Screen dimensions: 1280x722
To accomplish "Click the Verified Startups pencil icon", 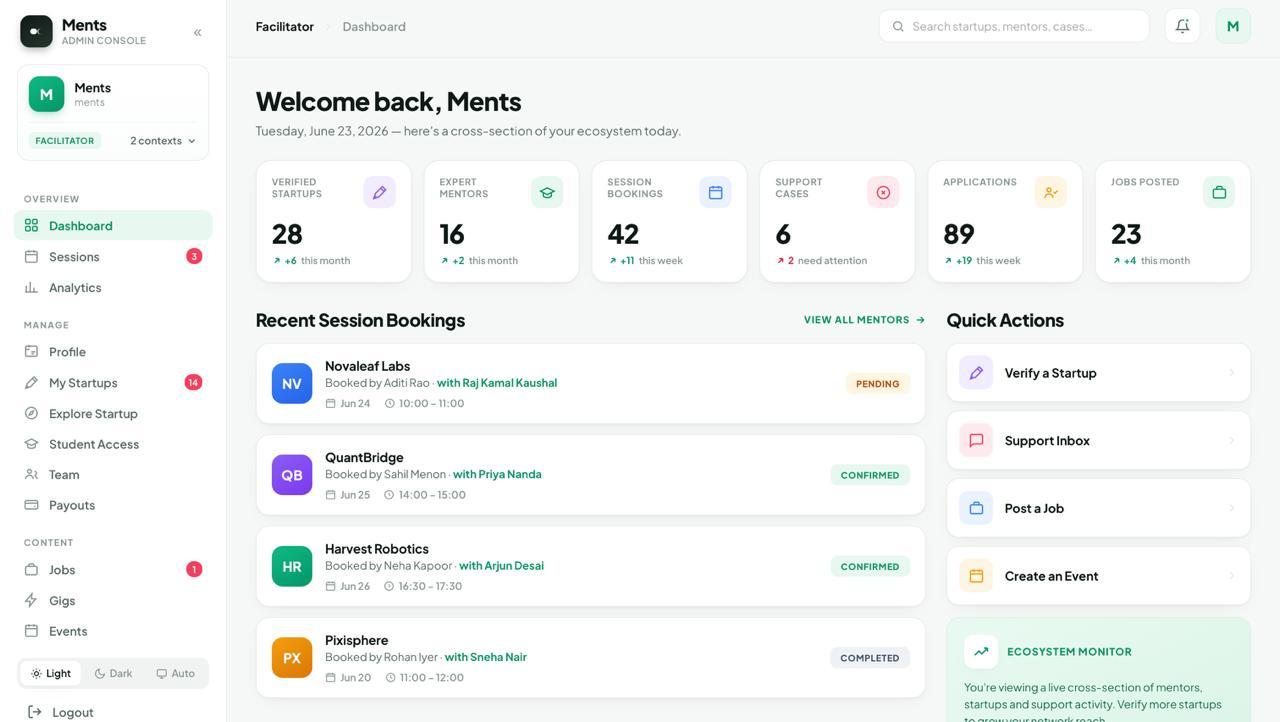I will point(379,192).
